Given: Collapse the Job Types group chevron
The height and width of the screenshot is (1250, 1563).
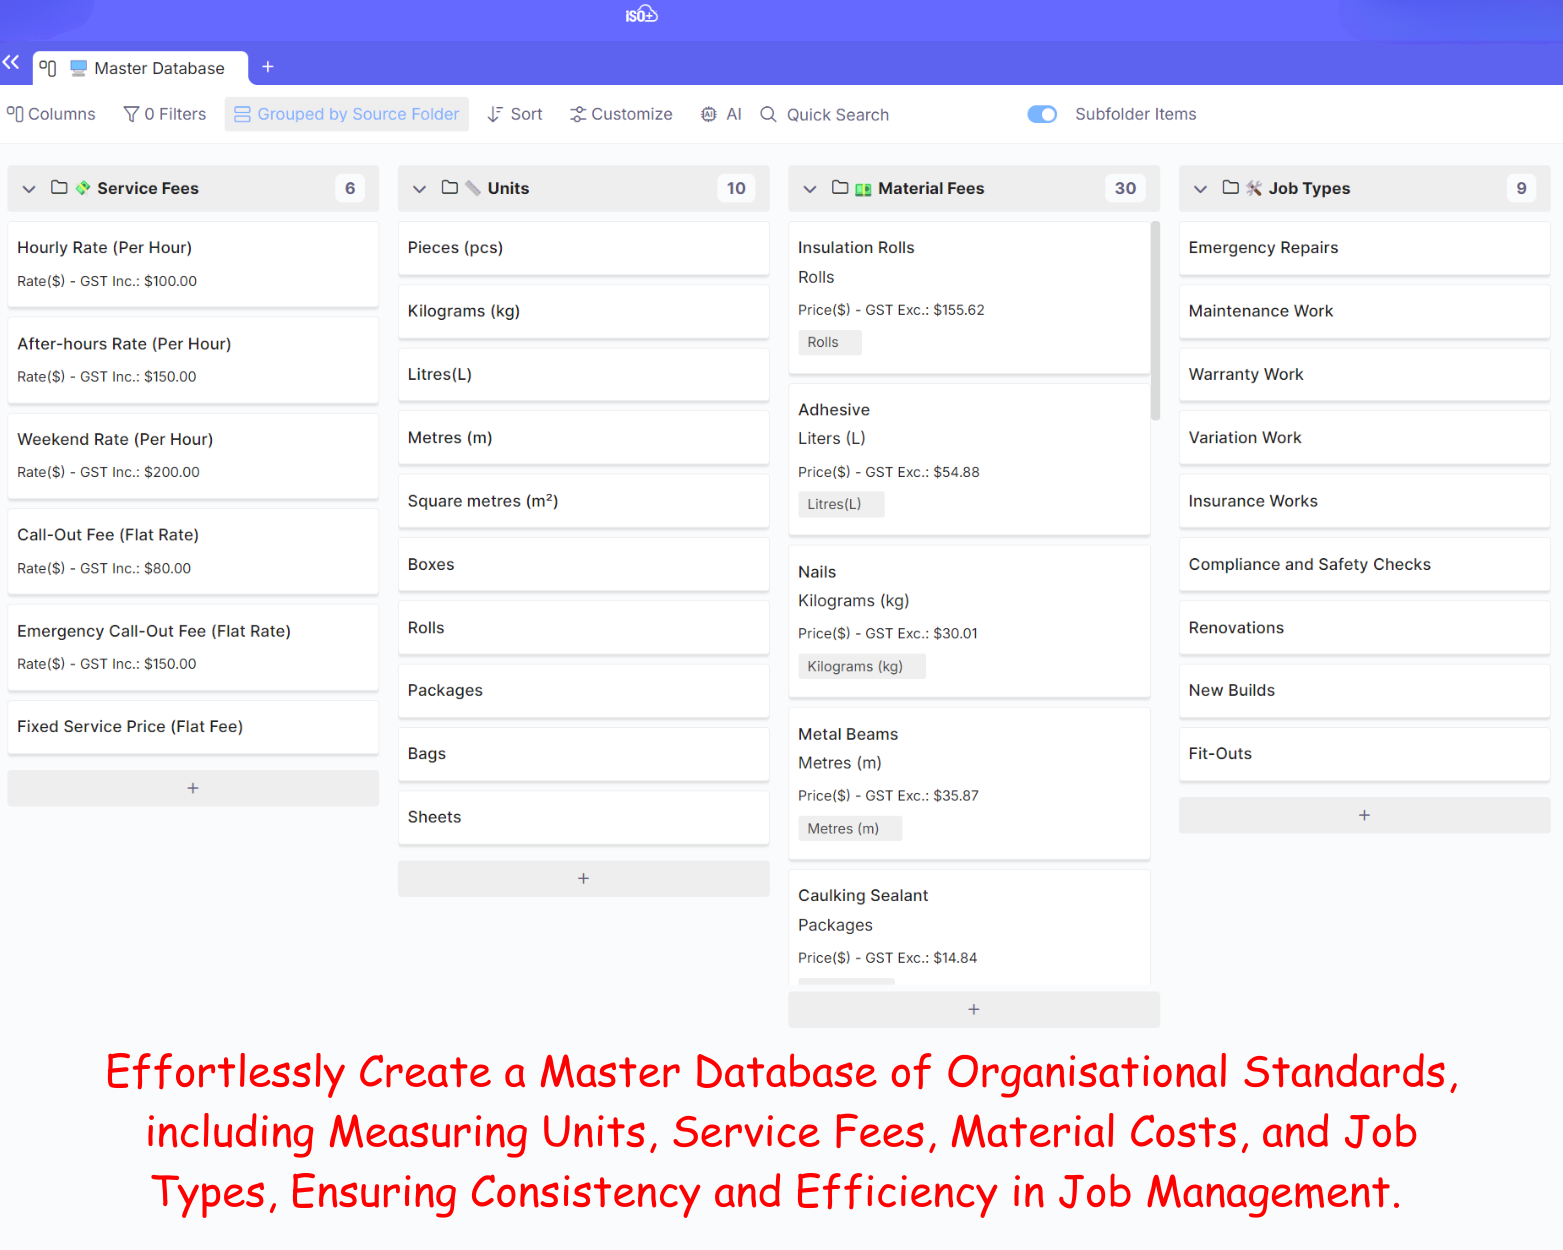Looking at the screenshot, I should click(1201, 189).
